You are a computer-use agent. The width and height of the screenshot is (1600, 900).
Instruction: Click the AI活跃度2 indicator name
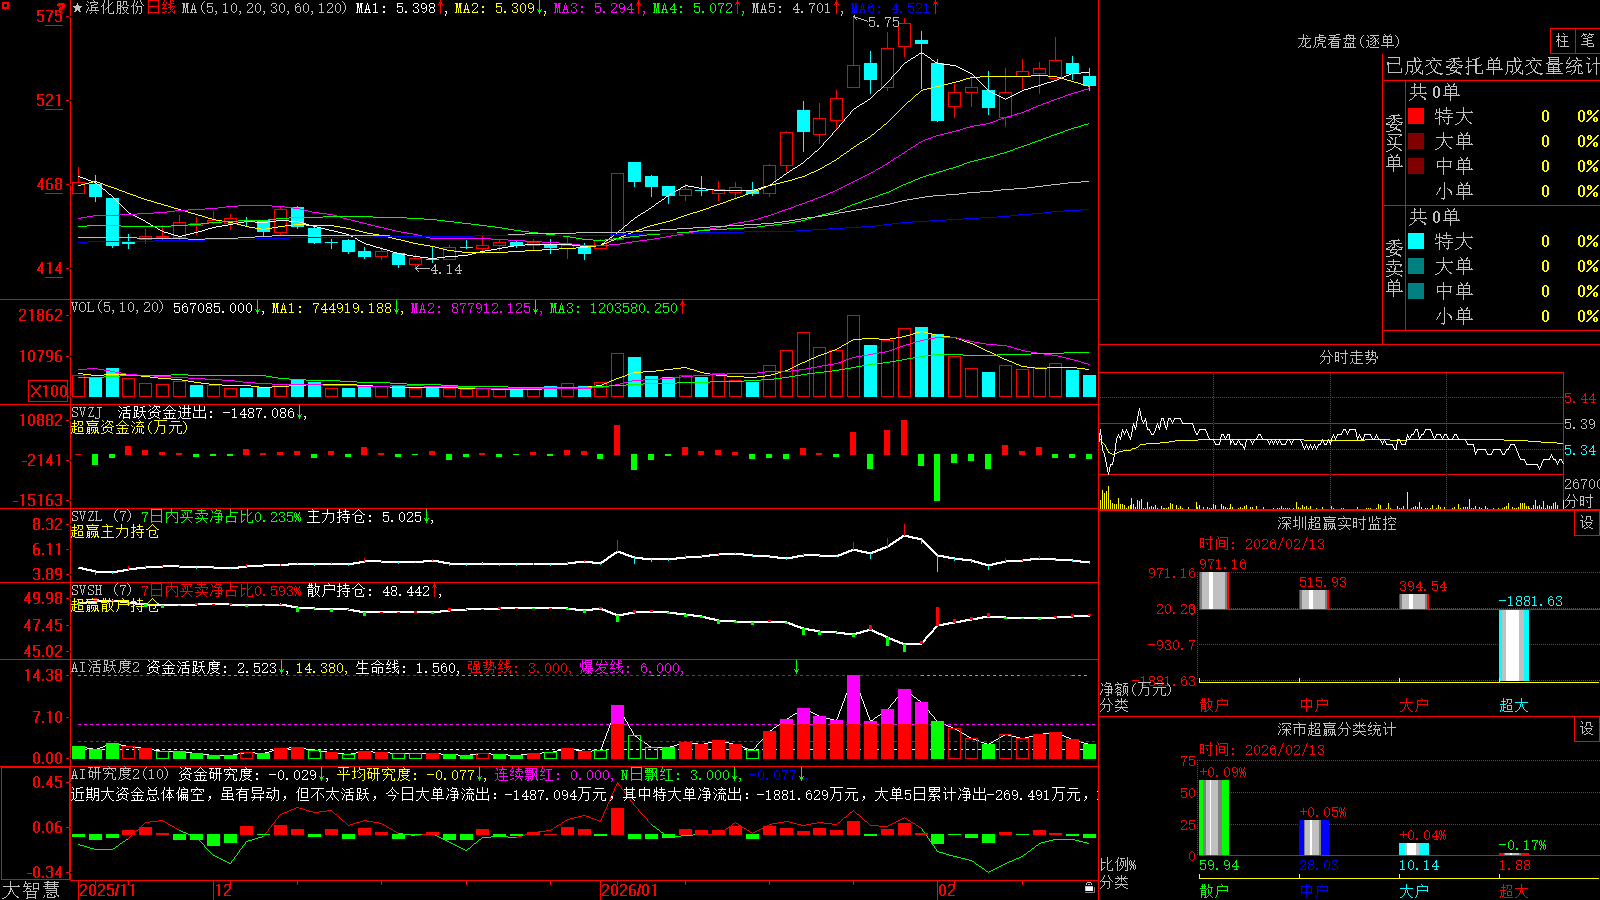click(x=105, y=668)
